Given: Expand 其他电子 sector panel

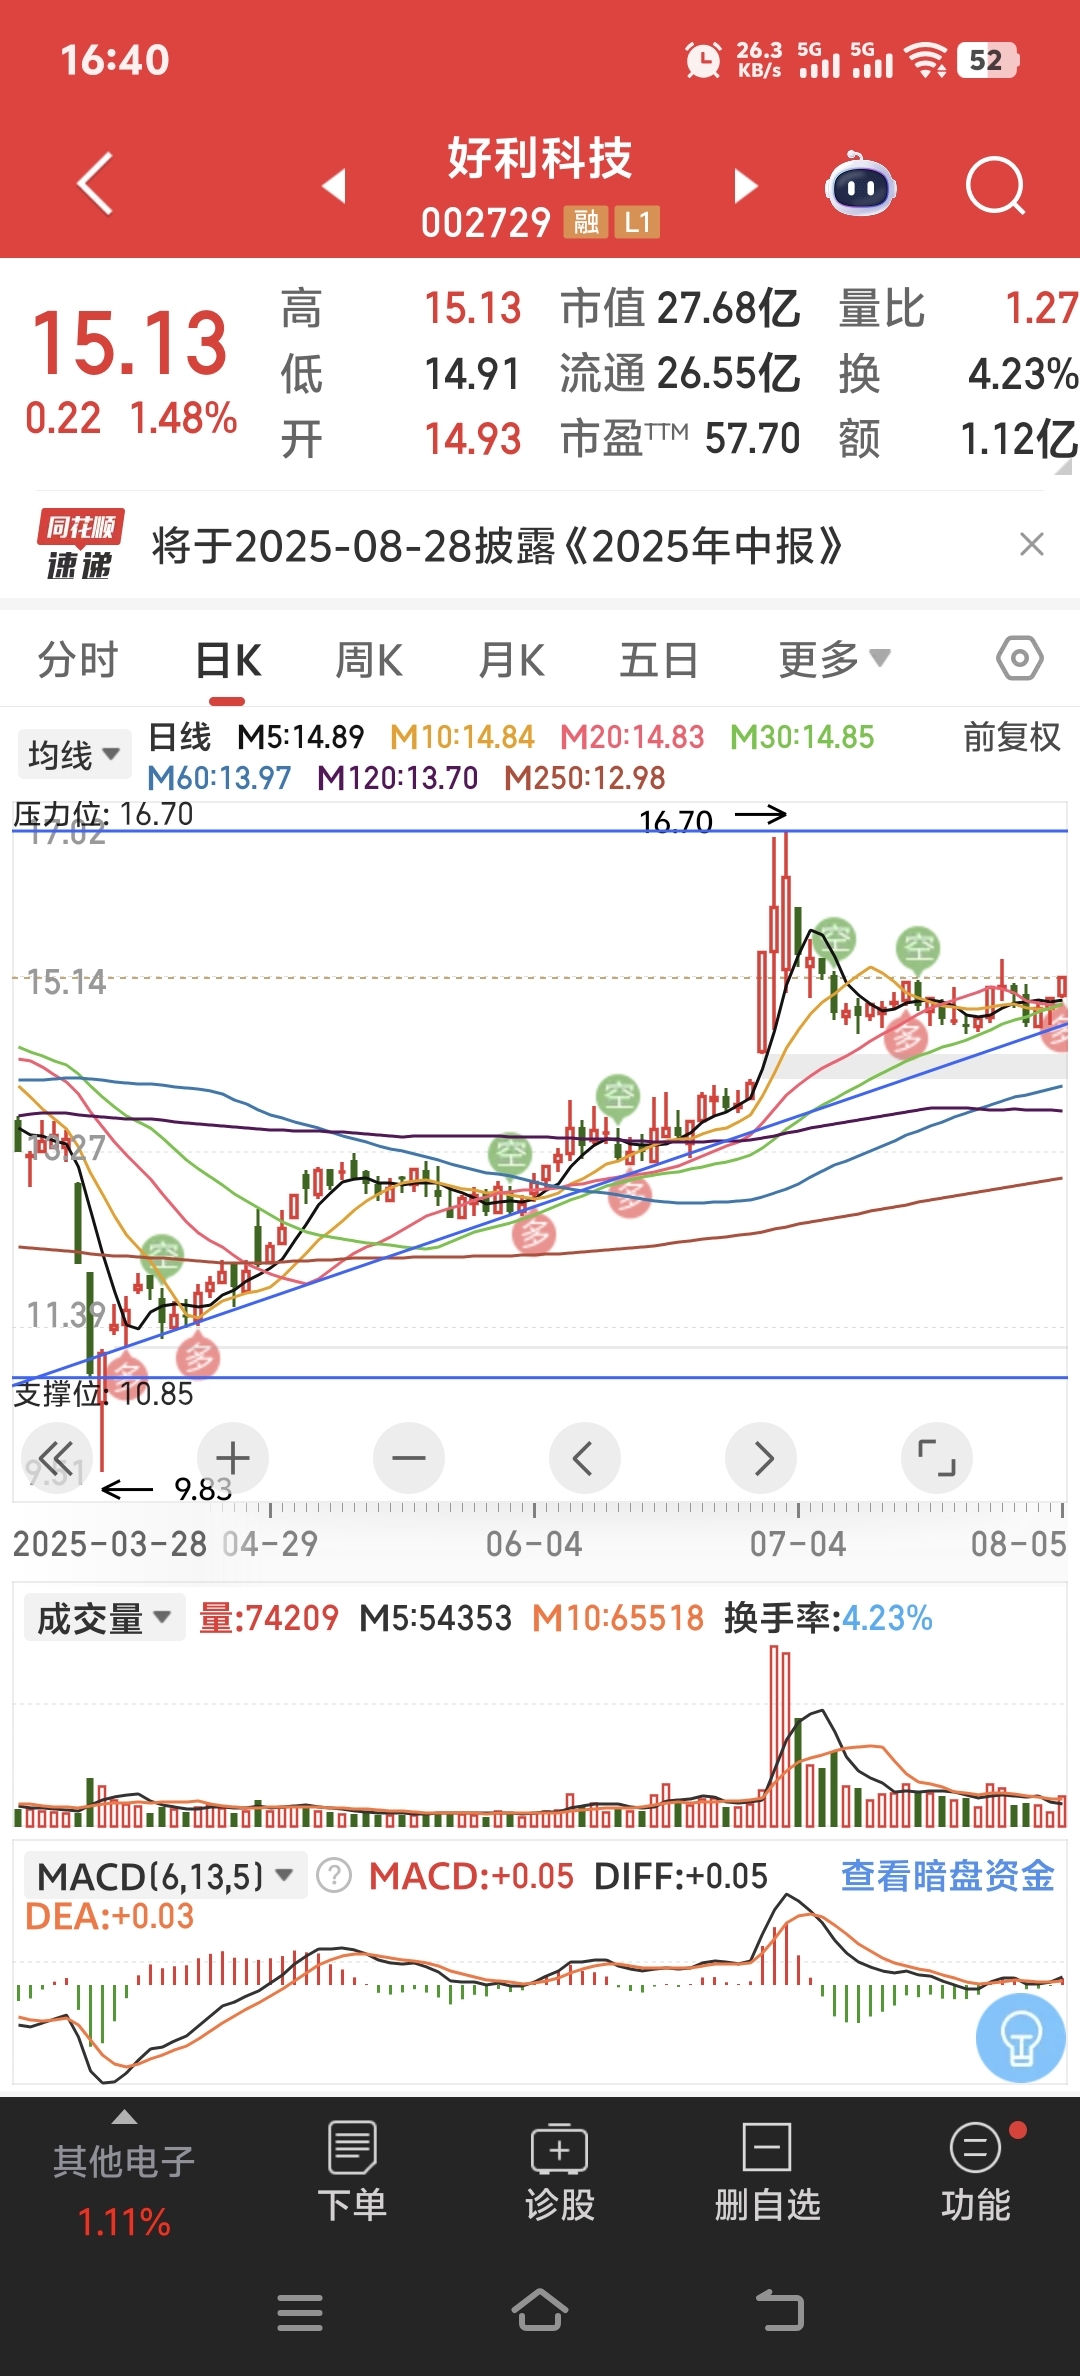Looking at the screenshot, I should point(124,2172).
